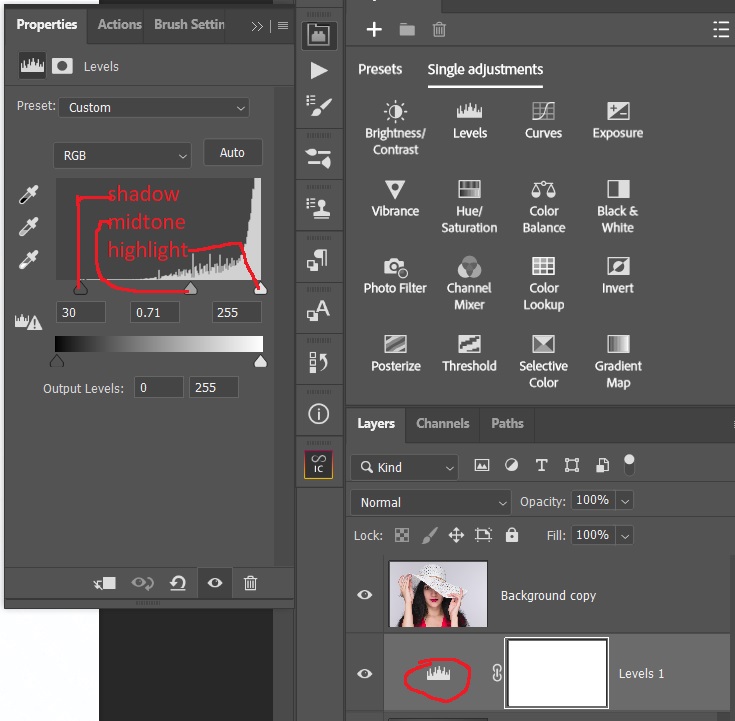Delete the adjustment layer with trash icon
Viewport: 735px width, 721px height.
coord(251,583)
